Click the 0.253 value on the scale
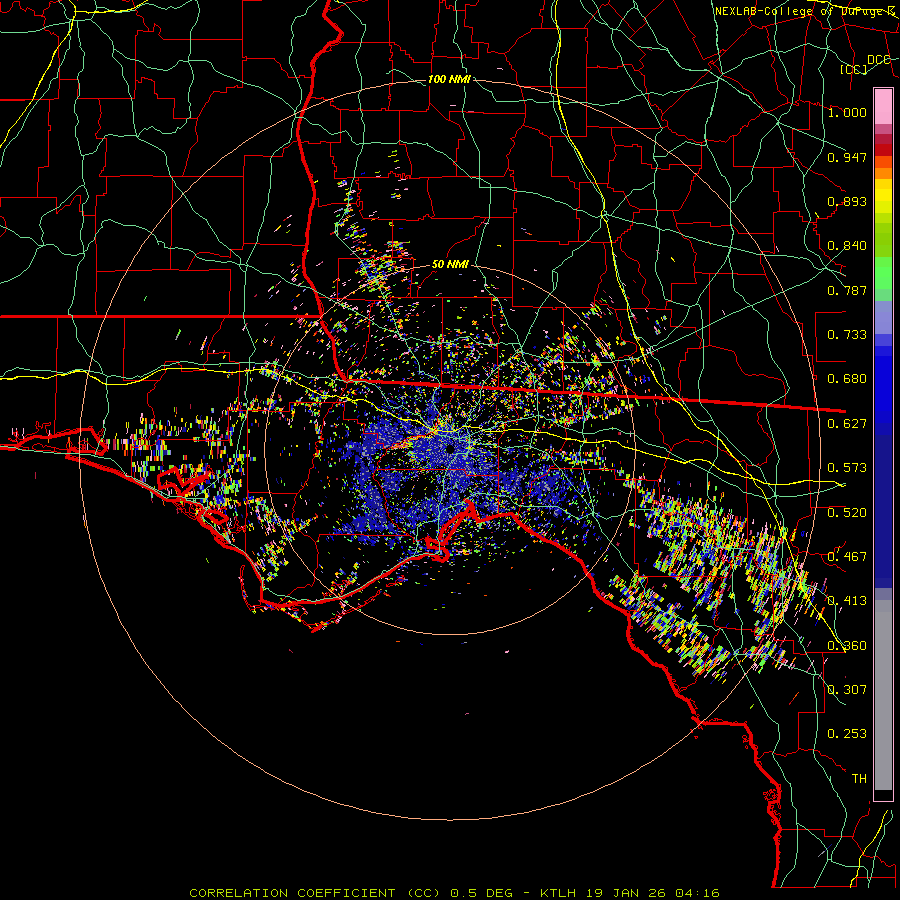Viewport: 900px width, 900px height. 847,734
